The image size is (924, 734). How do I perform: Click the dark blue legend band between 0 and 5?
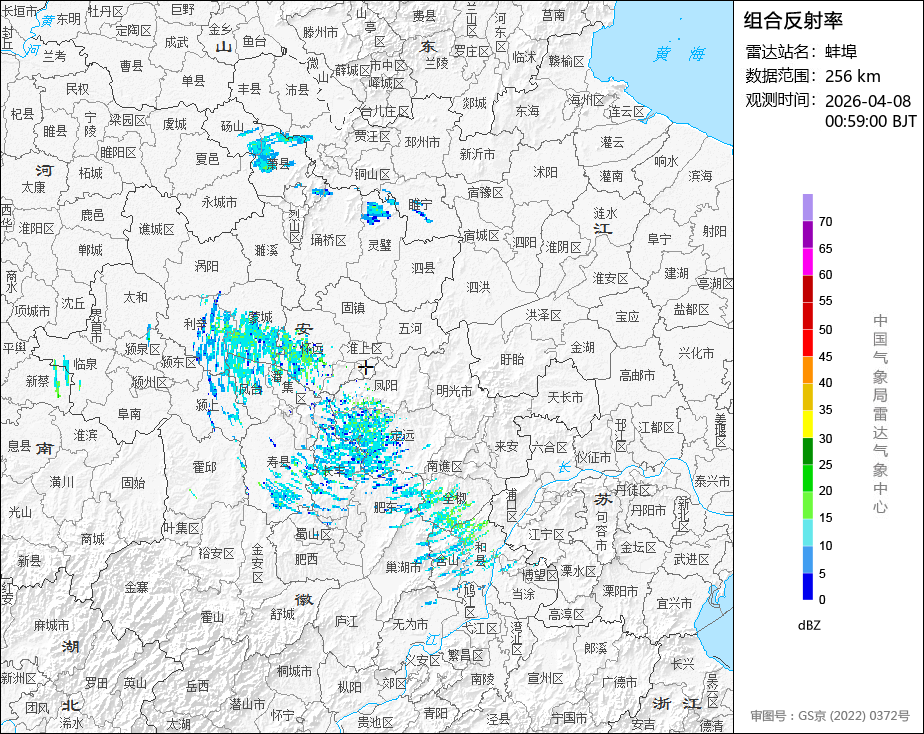(x=807, y=587)
